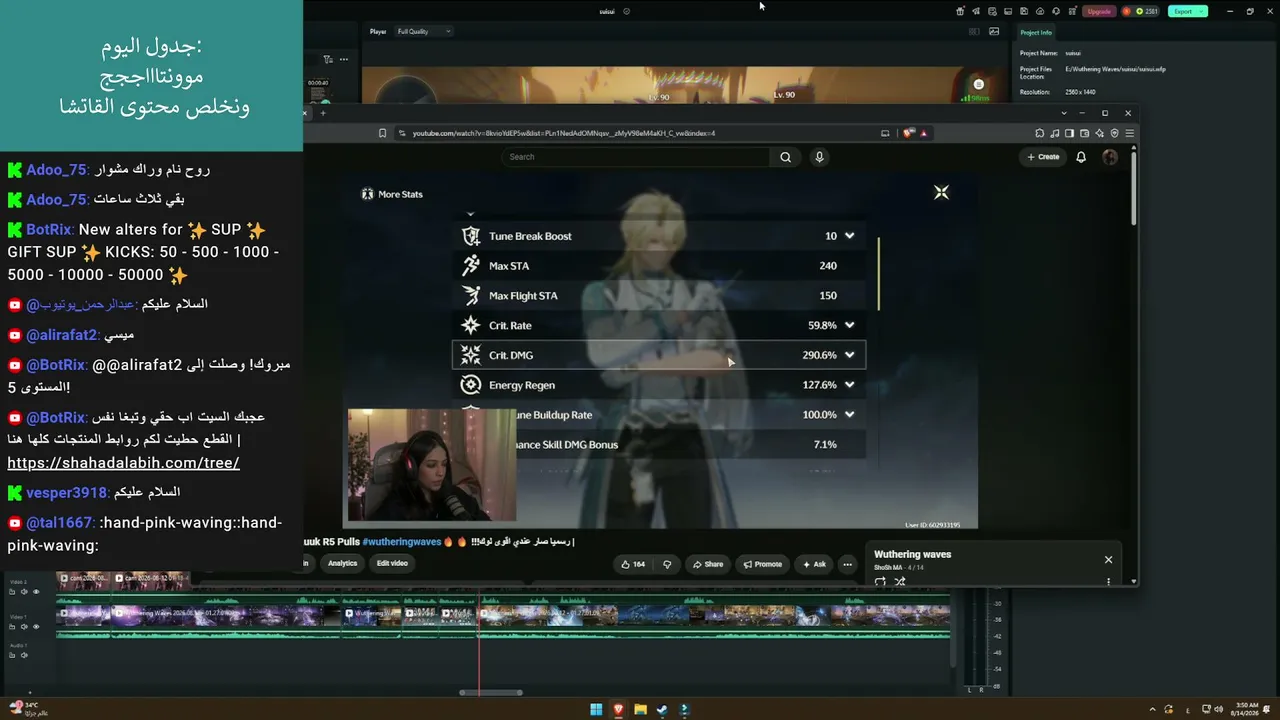The height and width of the screenshot is (720, 1280).
Task: Open Windows Start menu
Action: tap(596, 710)
